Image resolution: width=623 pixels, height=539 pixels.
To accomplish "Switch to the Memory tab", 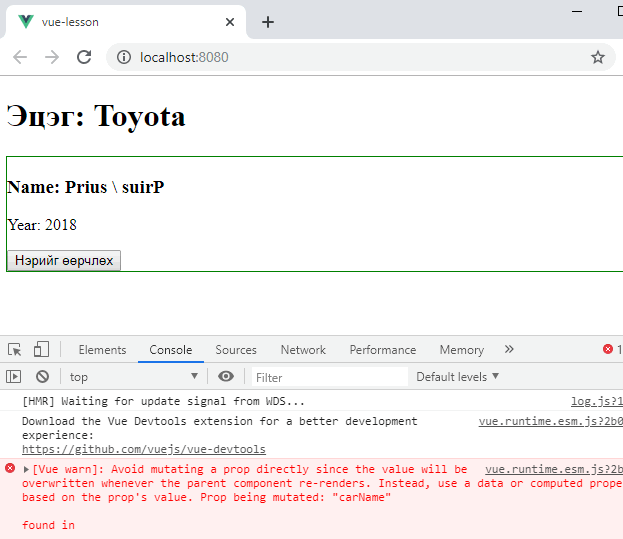I will pos(462,350).
